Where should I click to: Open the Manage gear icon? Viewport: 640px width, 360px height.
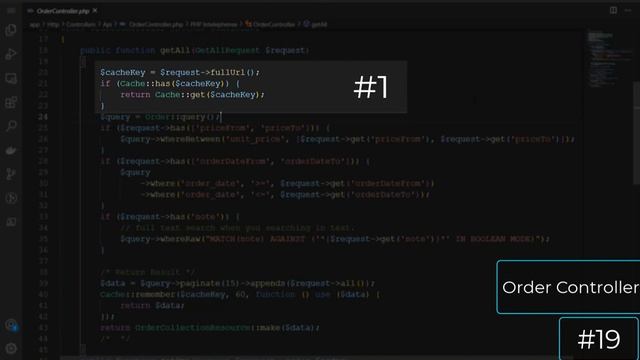coord(11,348)
